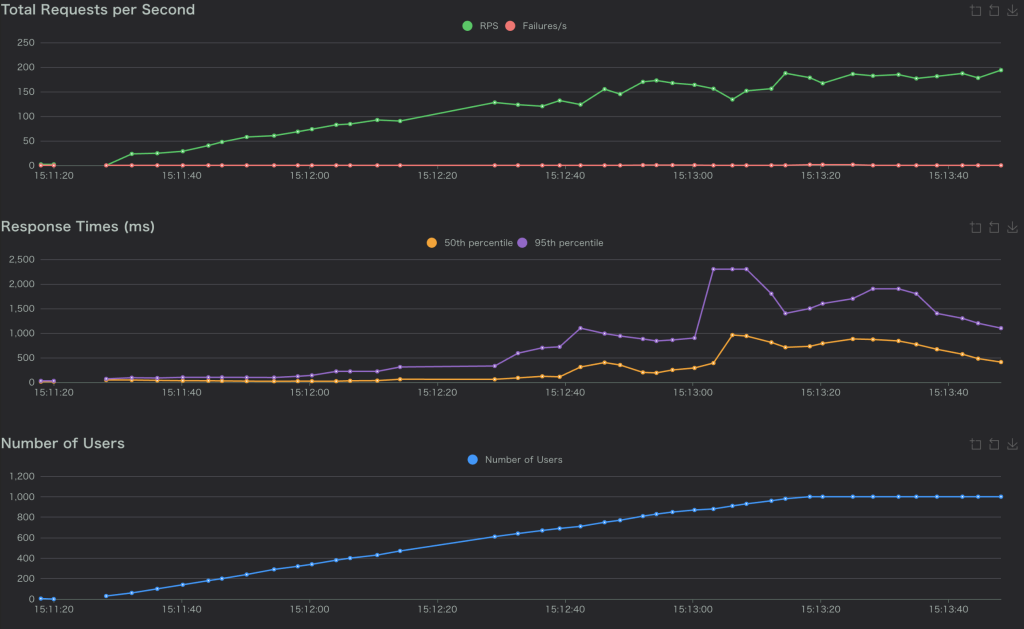This screenshot has width=1024, height=629.
Task: Activate zoom tool on Response Times chart
Action: pyautogui.click(x=975, y=228)
